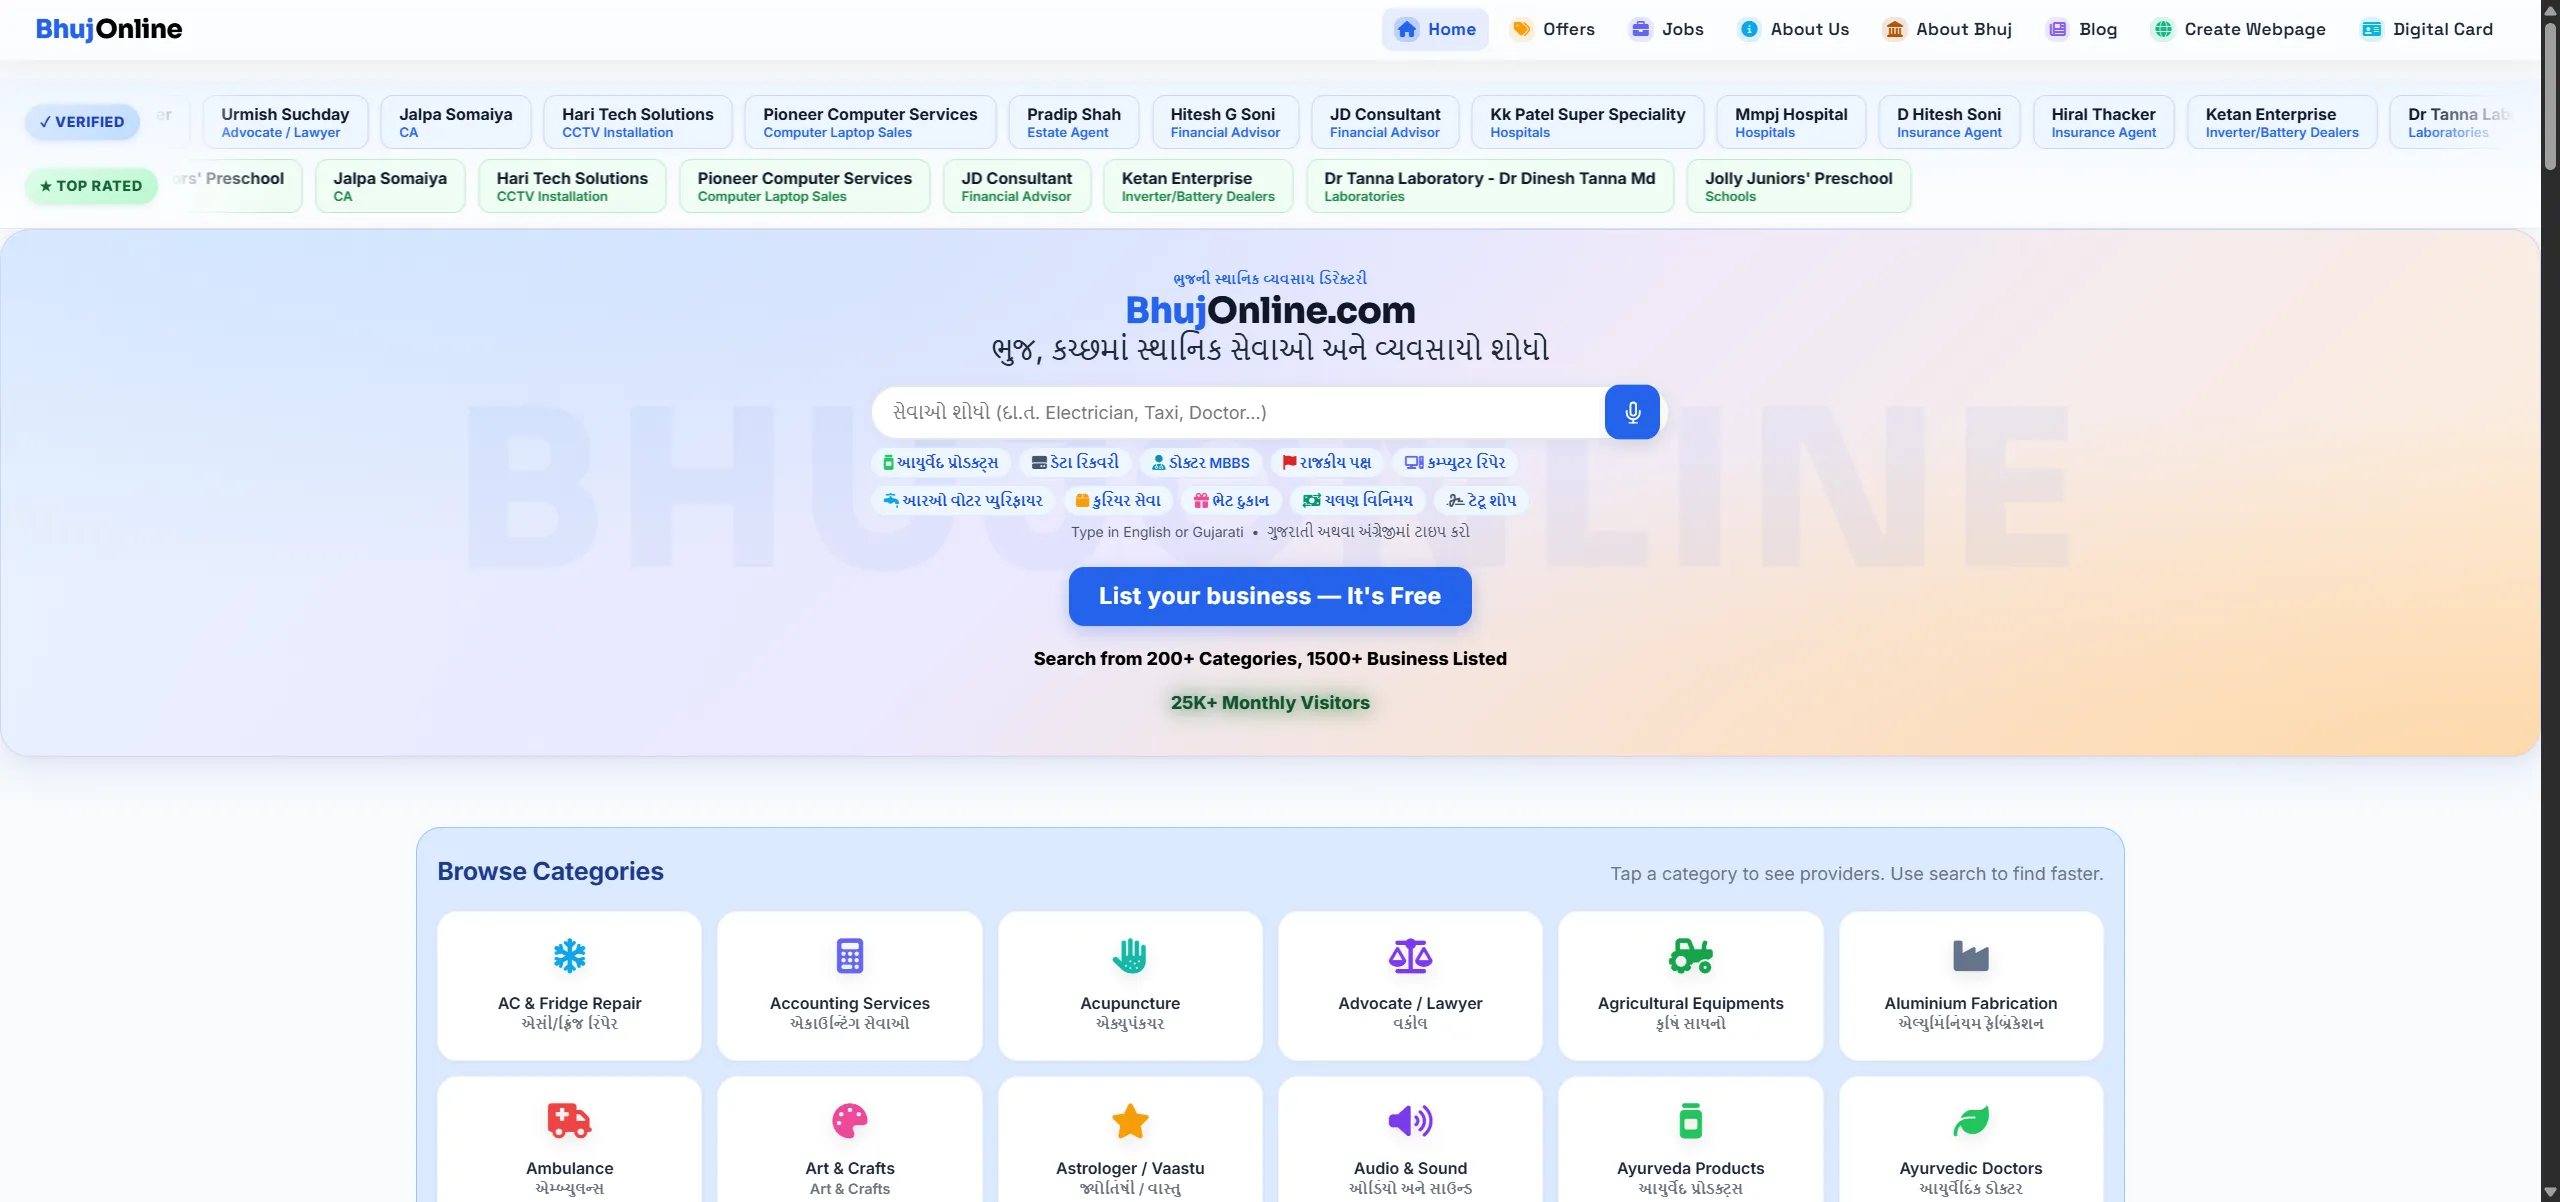Click the Art & Crafts palette icon
The image size is (2560, 1202).
pos(850,1121)
